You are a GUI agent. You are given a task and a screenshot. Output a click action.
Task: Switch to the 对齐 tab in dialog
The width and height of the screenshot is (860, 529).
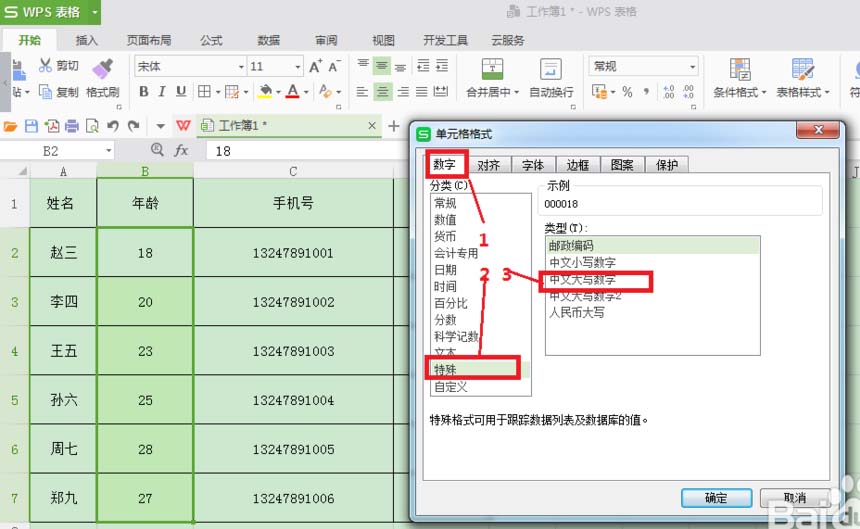489,165
